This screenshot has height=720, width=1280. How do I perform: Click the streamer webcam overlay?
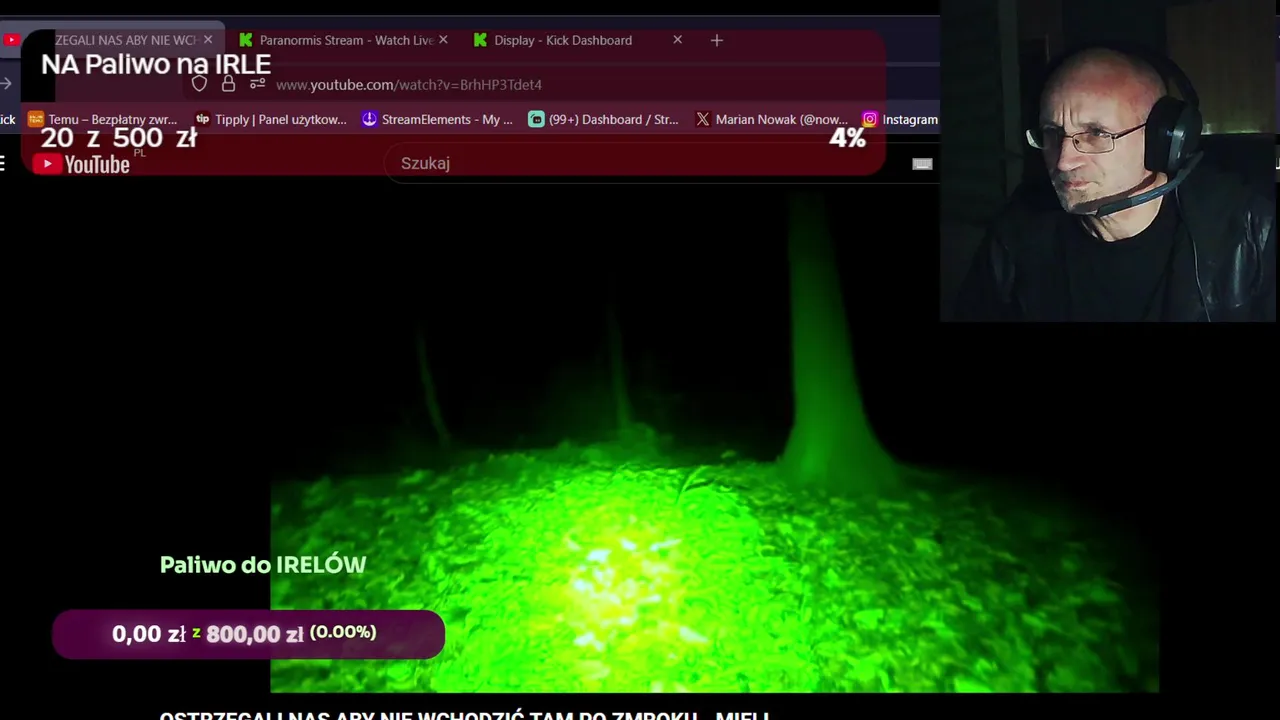(x=1108, y=161)
